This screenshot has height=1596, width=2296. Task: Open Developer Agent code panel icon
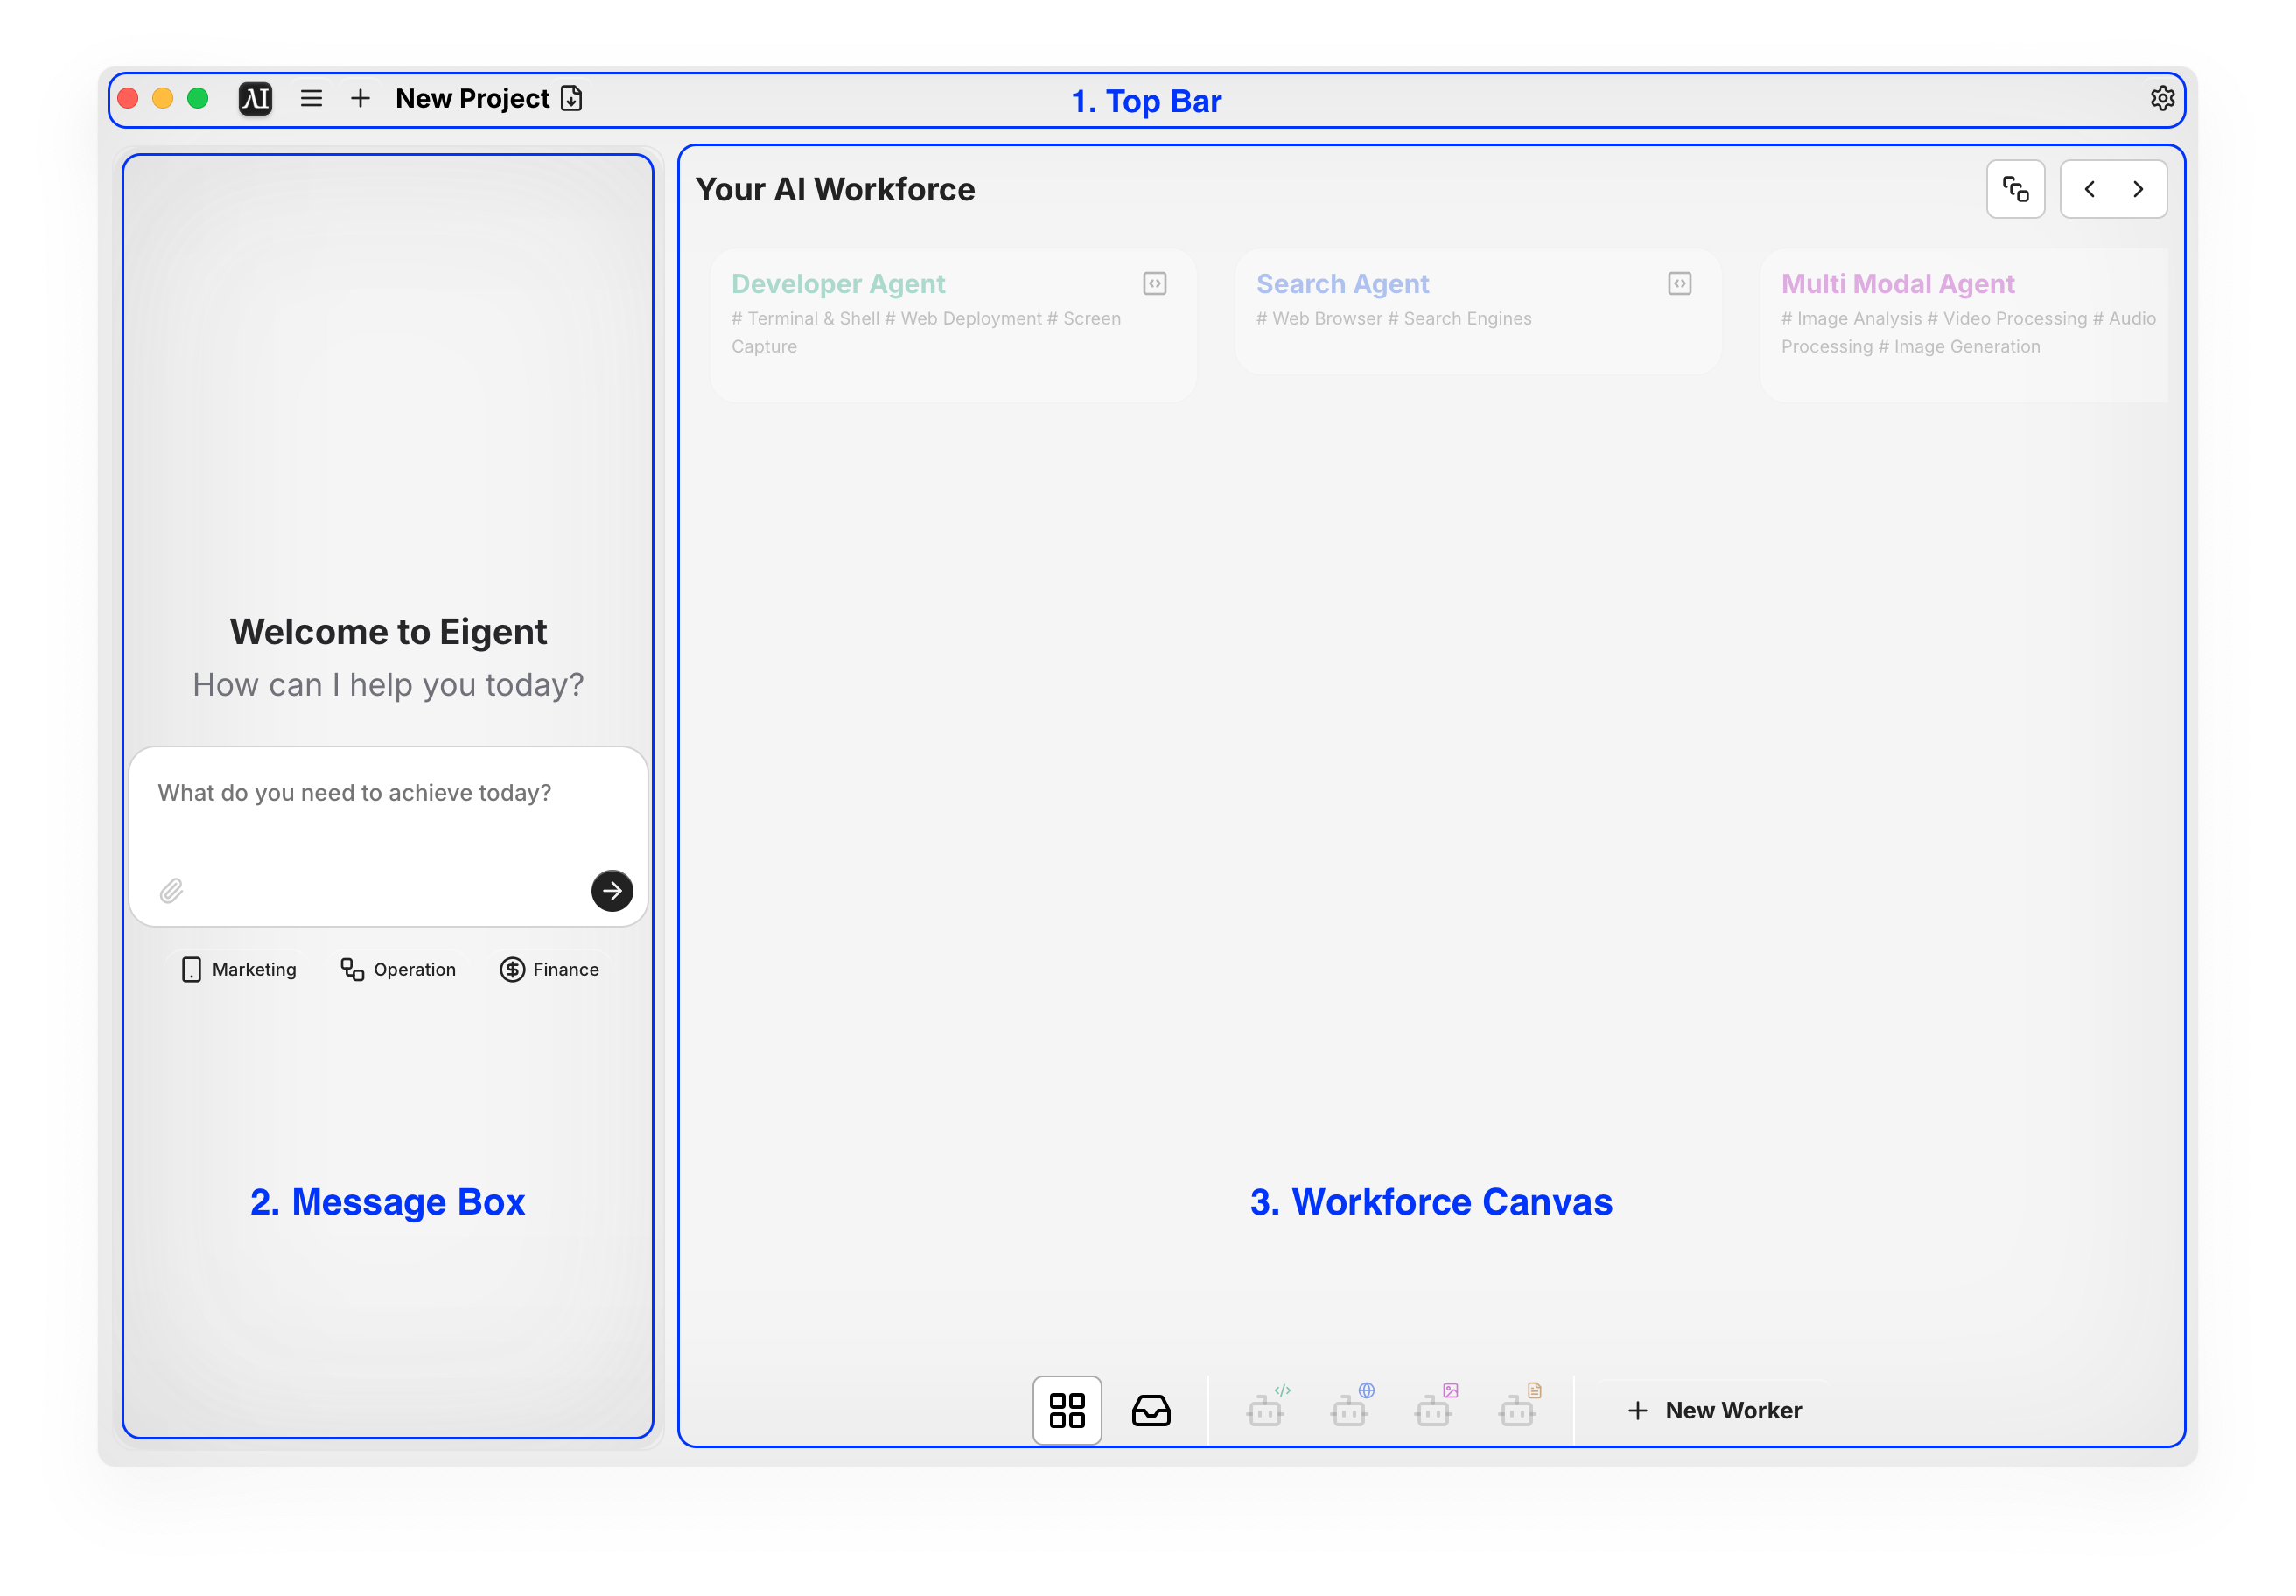[x=1155, y=284]
